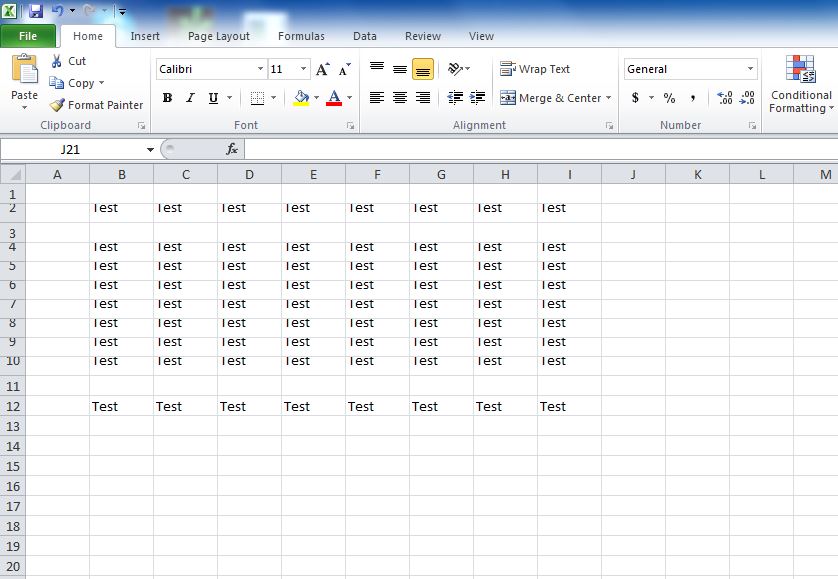This screenshot has height=579, width=838.
Task: Select cell B12 containing Test
Action: 121,406
